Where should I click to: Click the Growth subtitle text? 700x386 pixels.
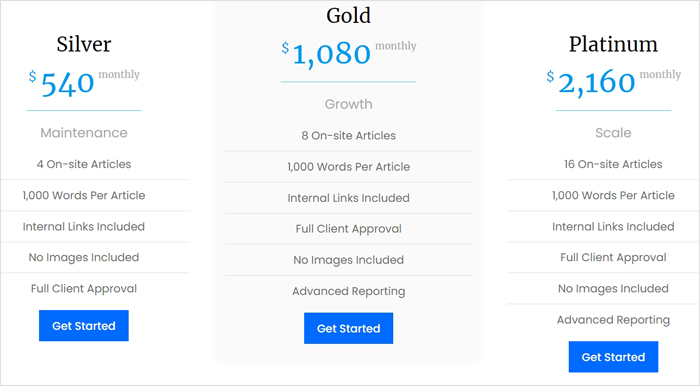tap(349, 104)
